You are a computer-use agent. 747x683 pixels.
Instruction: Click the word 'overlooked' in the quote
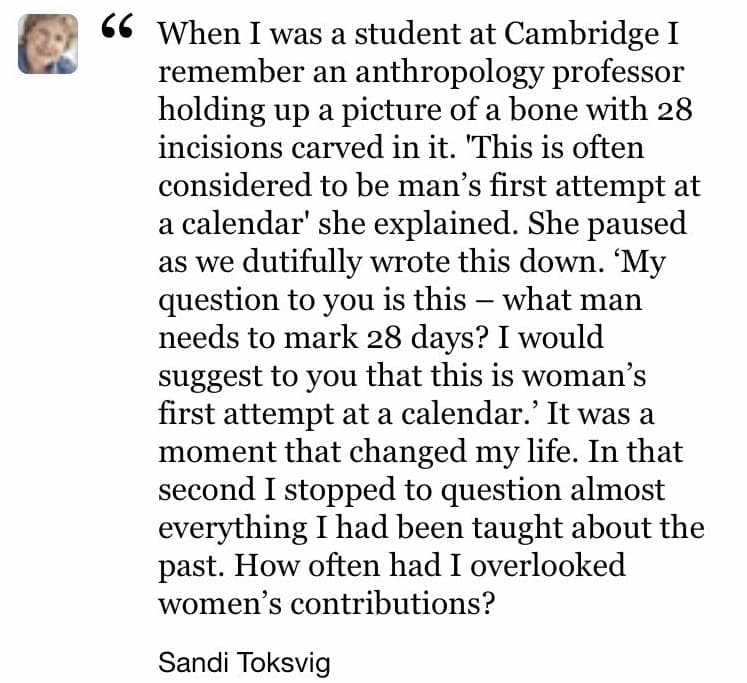[x=548, y=566]
